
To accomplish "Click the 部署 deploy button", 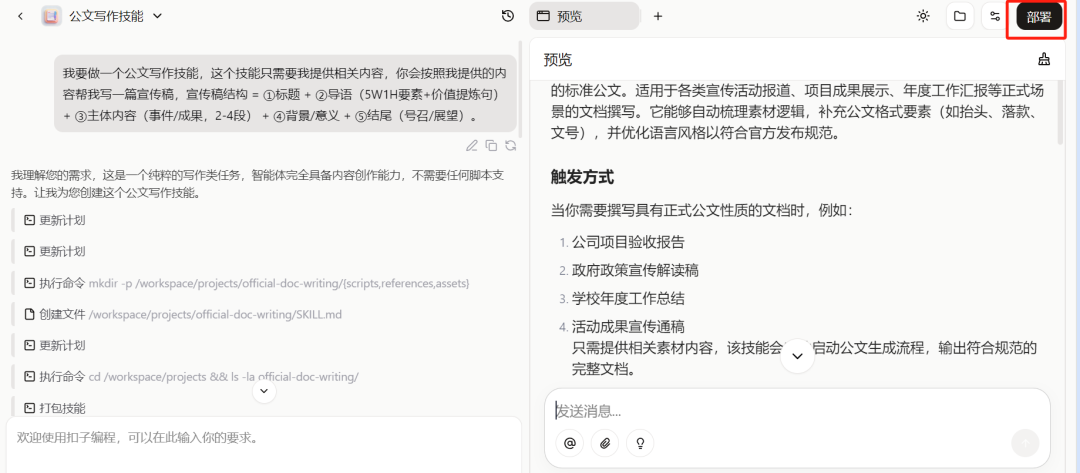I will (x=1039, y=17).
